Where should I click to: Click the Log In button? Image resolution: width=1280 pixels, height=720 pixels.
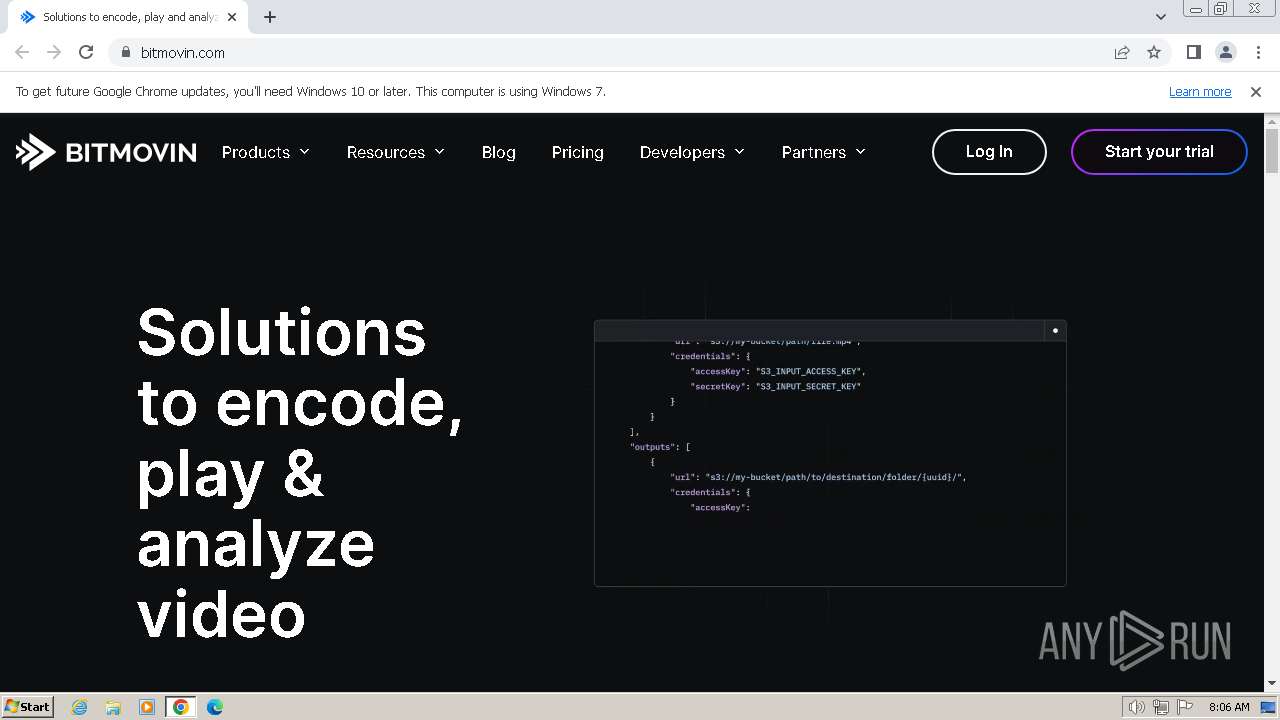[989, 152]
